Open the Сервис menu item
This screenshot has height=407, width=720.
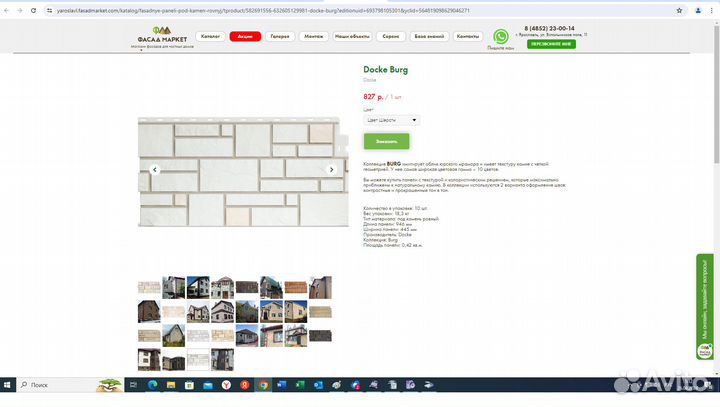click(x=391, y=36)
